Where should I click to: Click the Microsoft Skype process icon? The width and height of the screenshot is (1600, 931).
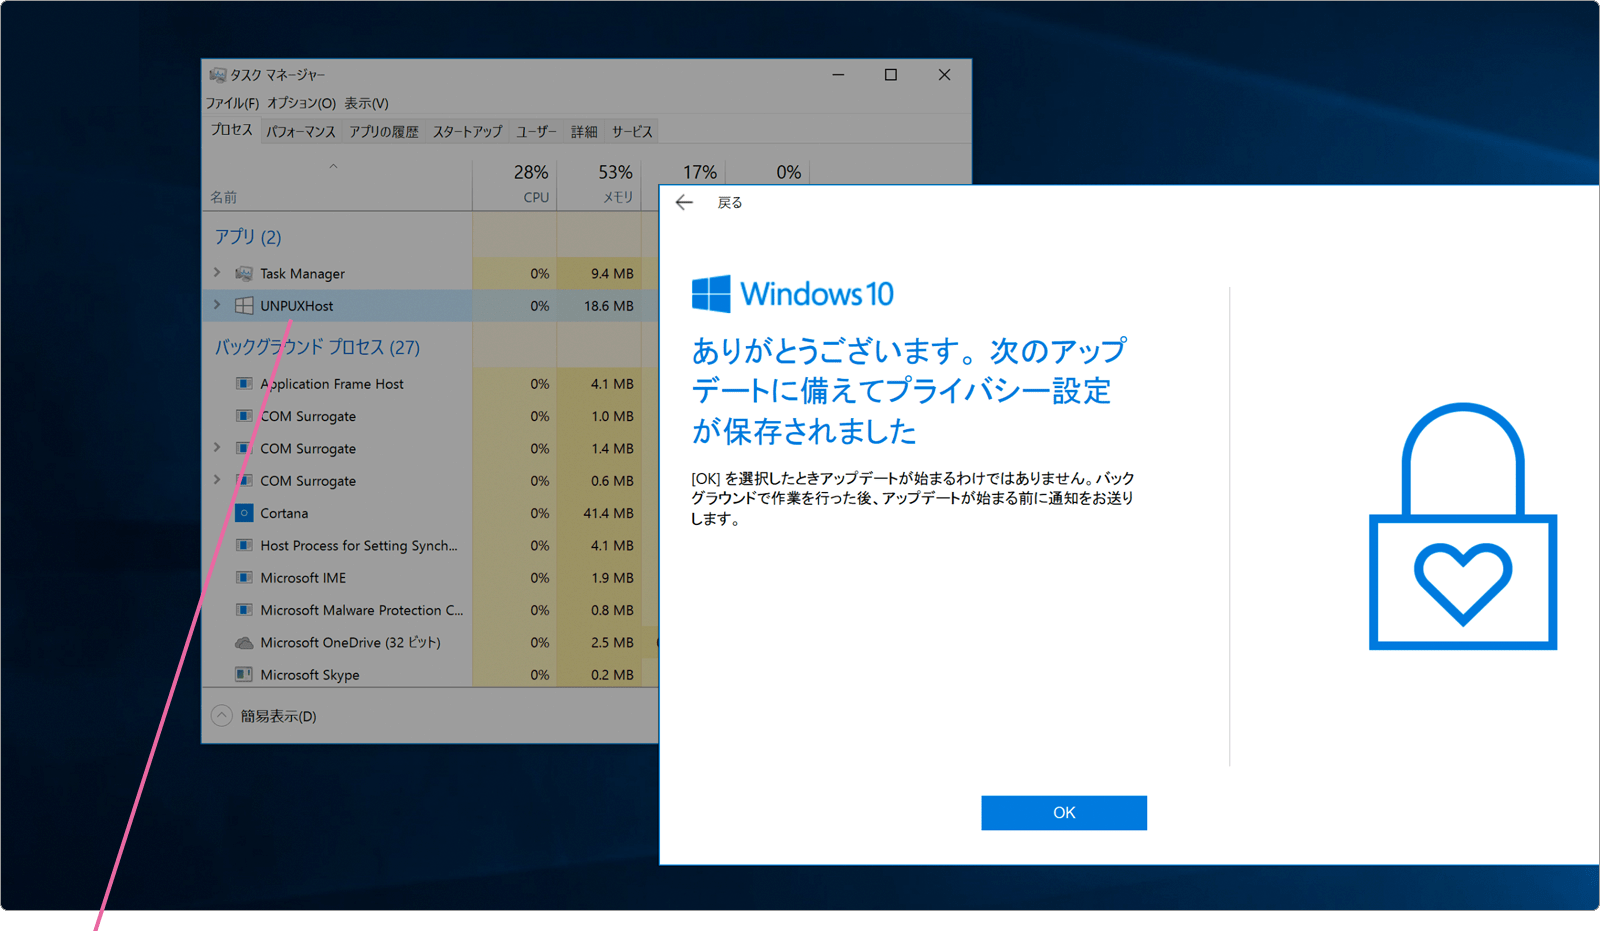point(244,675)
